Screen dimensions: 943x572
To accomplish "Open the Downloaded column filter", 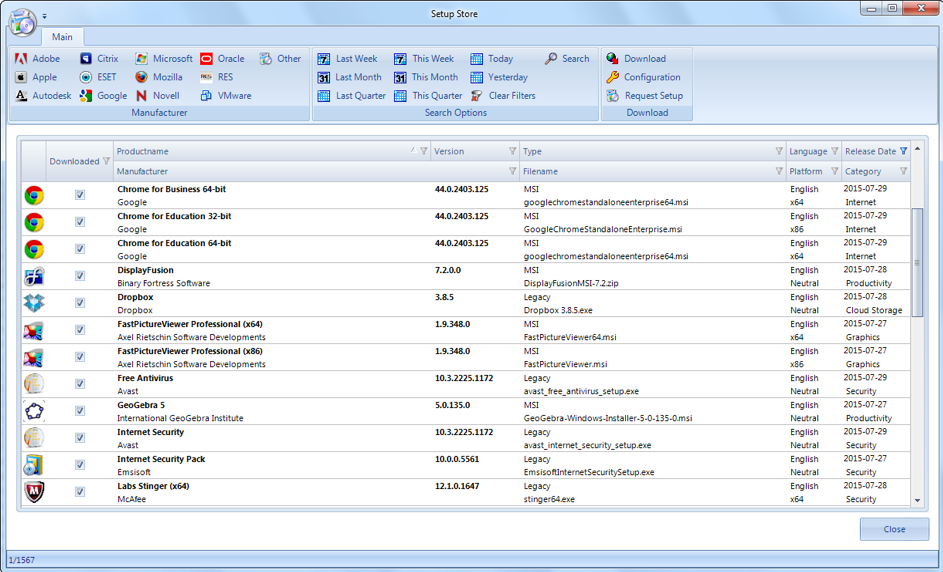I will (x=106, y=161).
